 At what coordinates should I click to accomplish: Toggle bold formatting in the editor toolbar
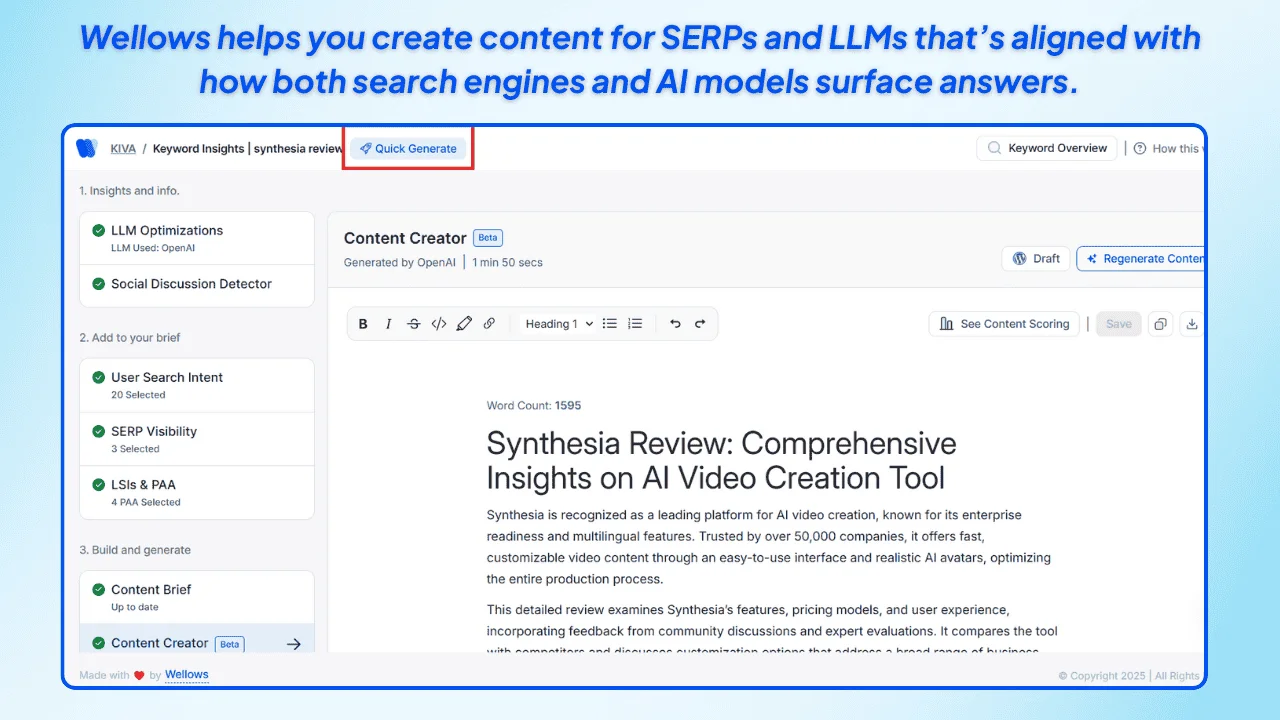click(x=363, y=323)
